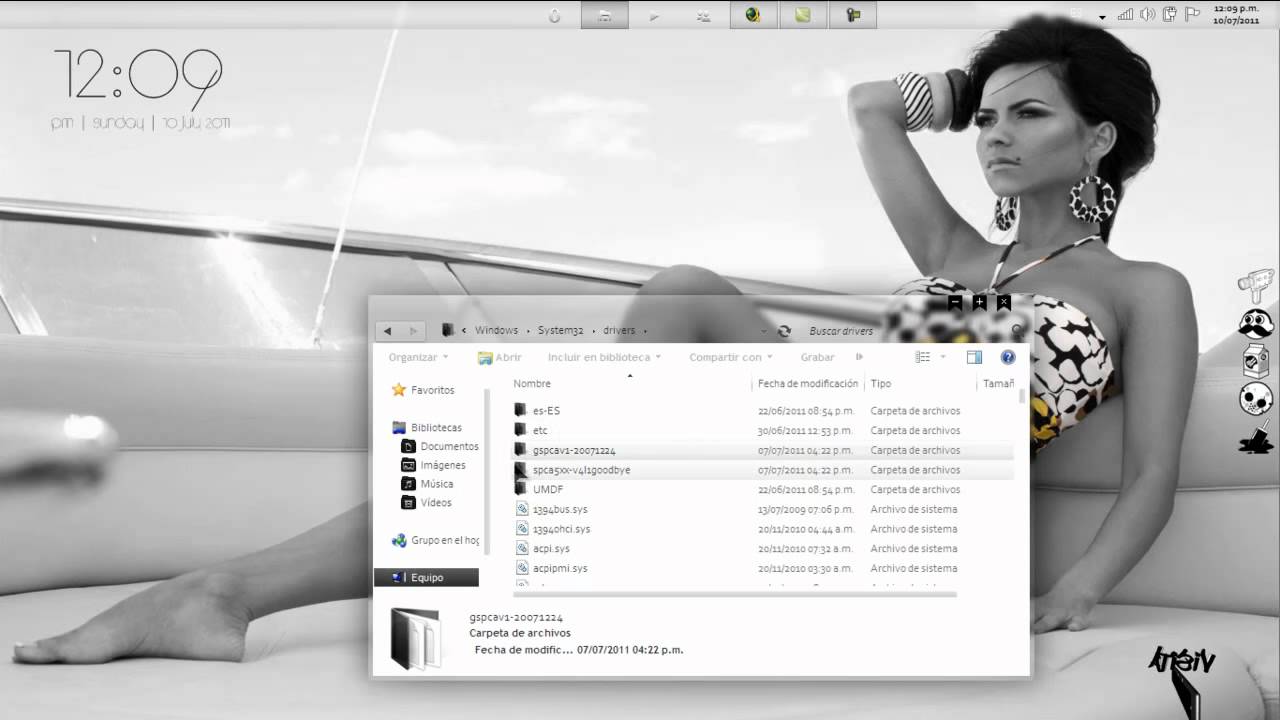The image size is (1280, 720).
Task: Go forward with Explorer forward arrow
Action: [414, 331]
